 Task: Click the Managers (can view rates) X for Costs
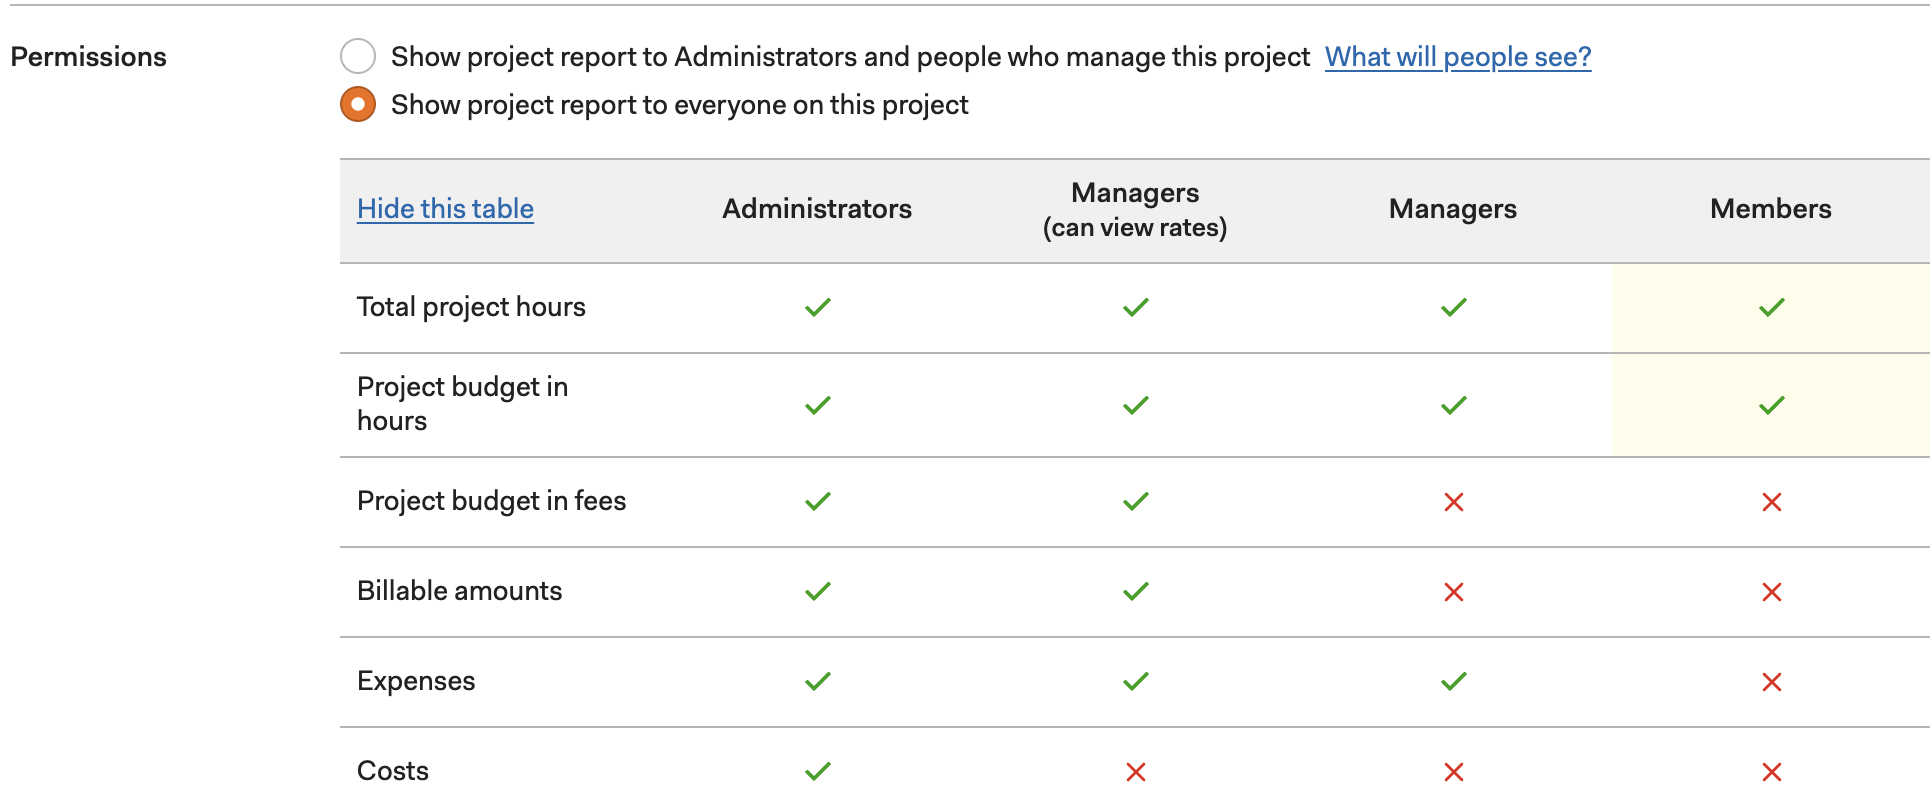pos(1136,772)
